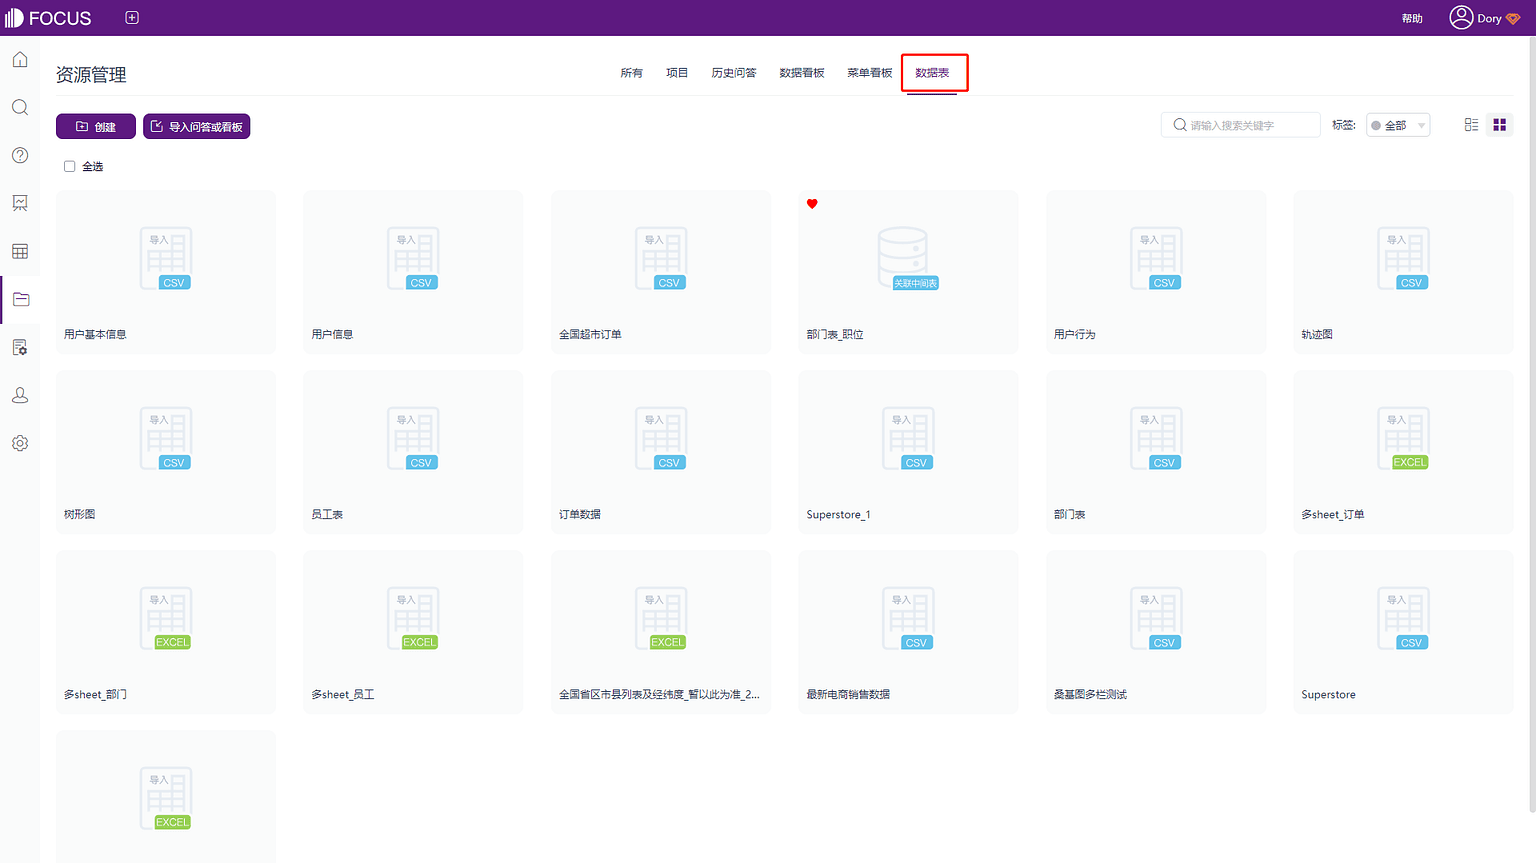This screenshot has width=1536, height=863.
Task: Switch to list view layout icon
Action: pos(1471,125)
